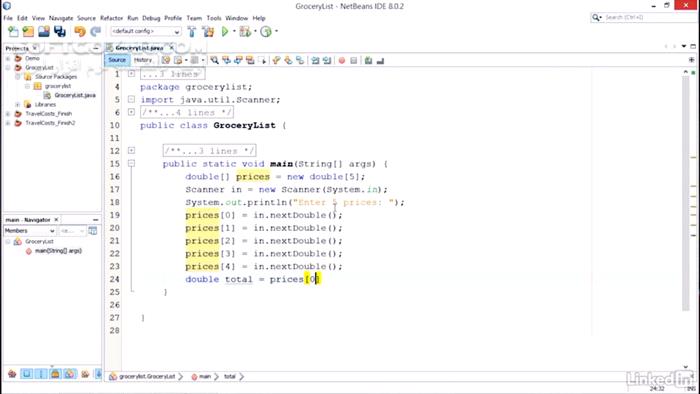Click the Undo toolbar icon
Viewport: 700px width, 394px height.
[80, 31]
